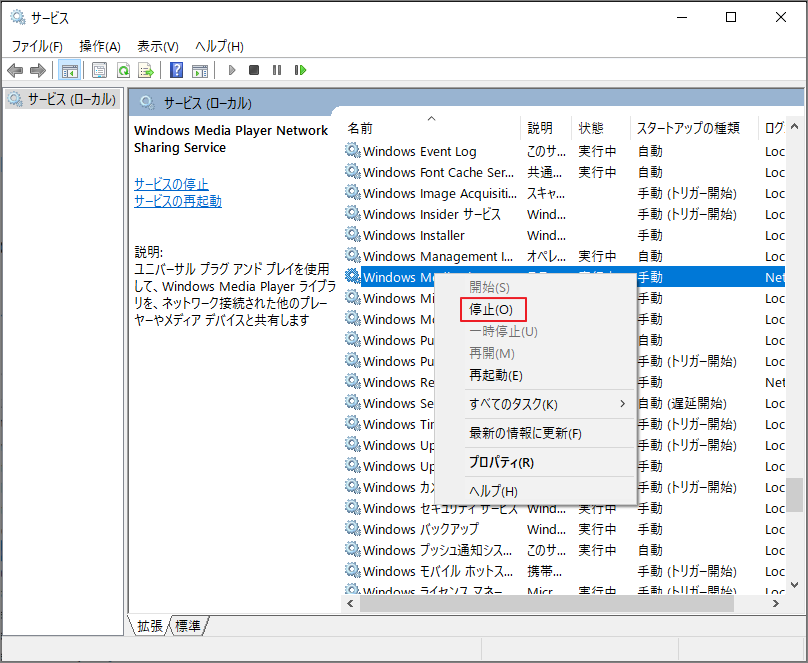Image resolution: width=808 pixels, height=663 pixels.
Task: Open プロパティ(R) from the context menu
Action: tap(534, 462)
